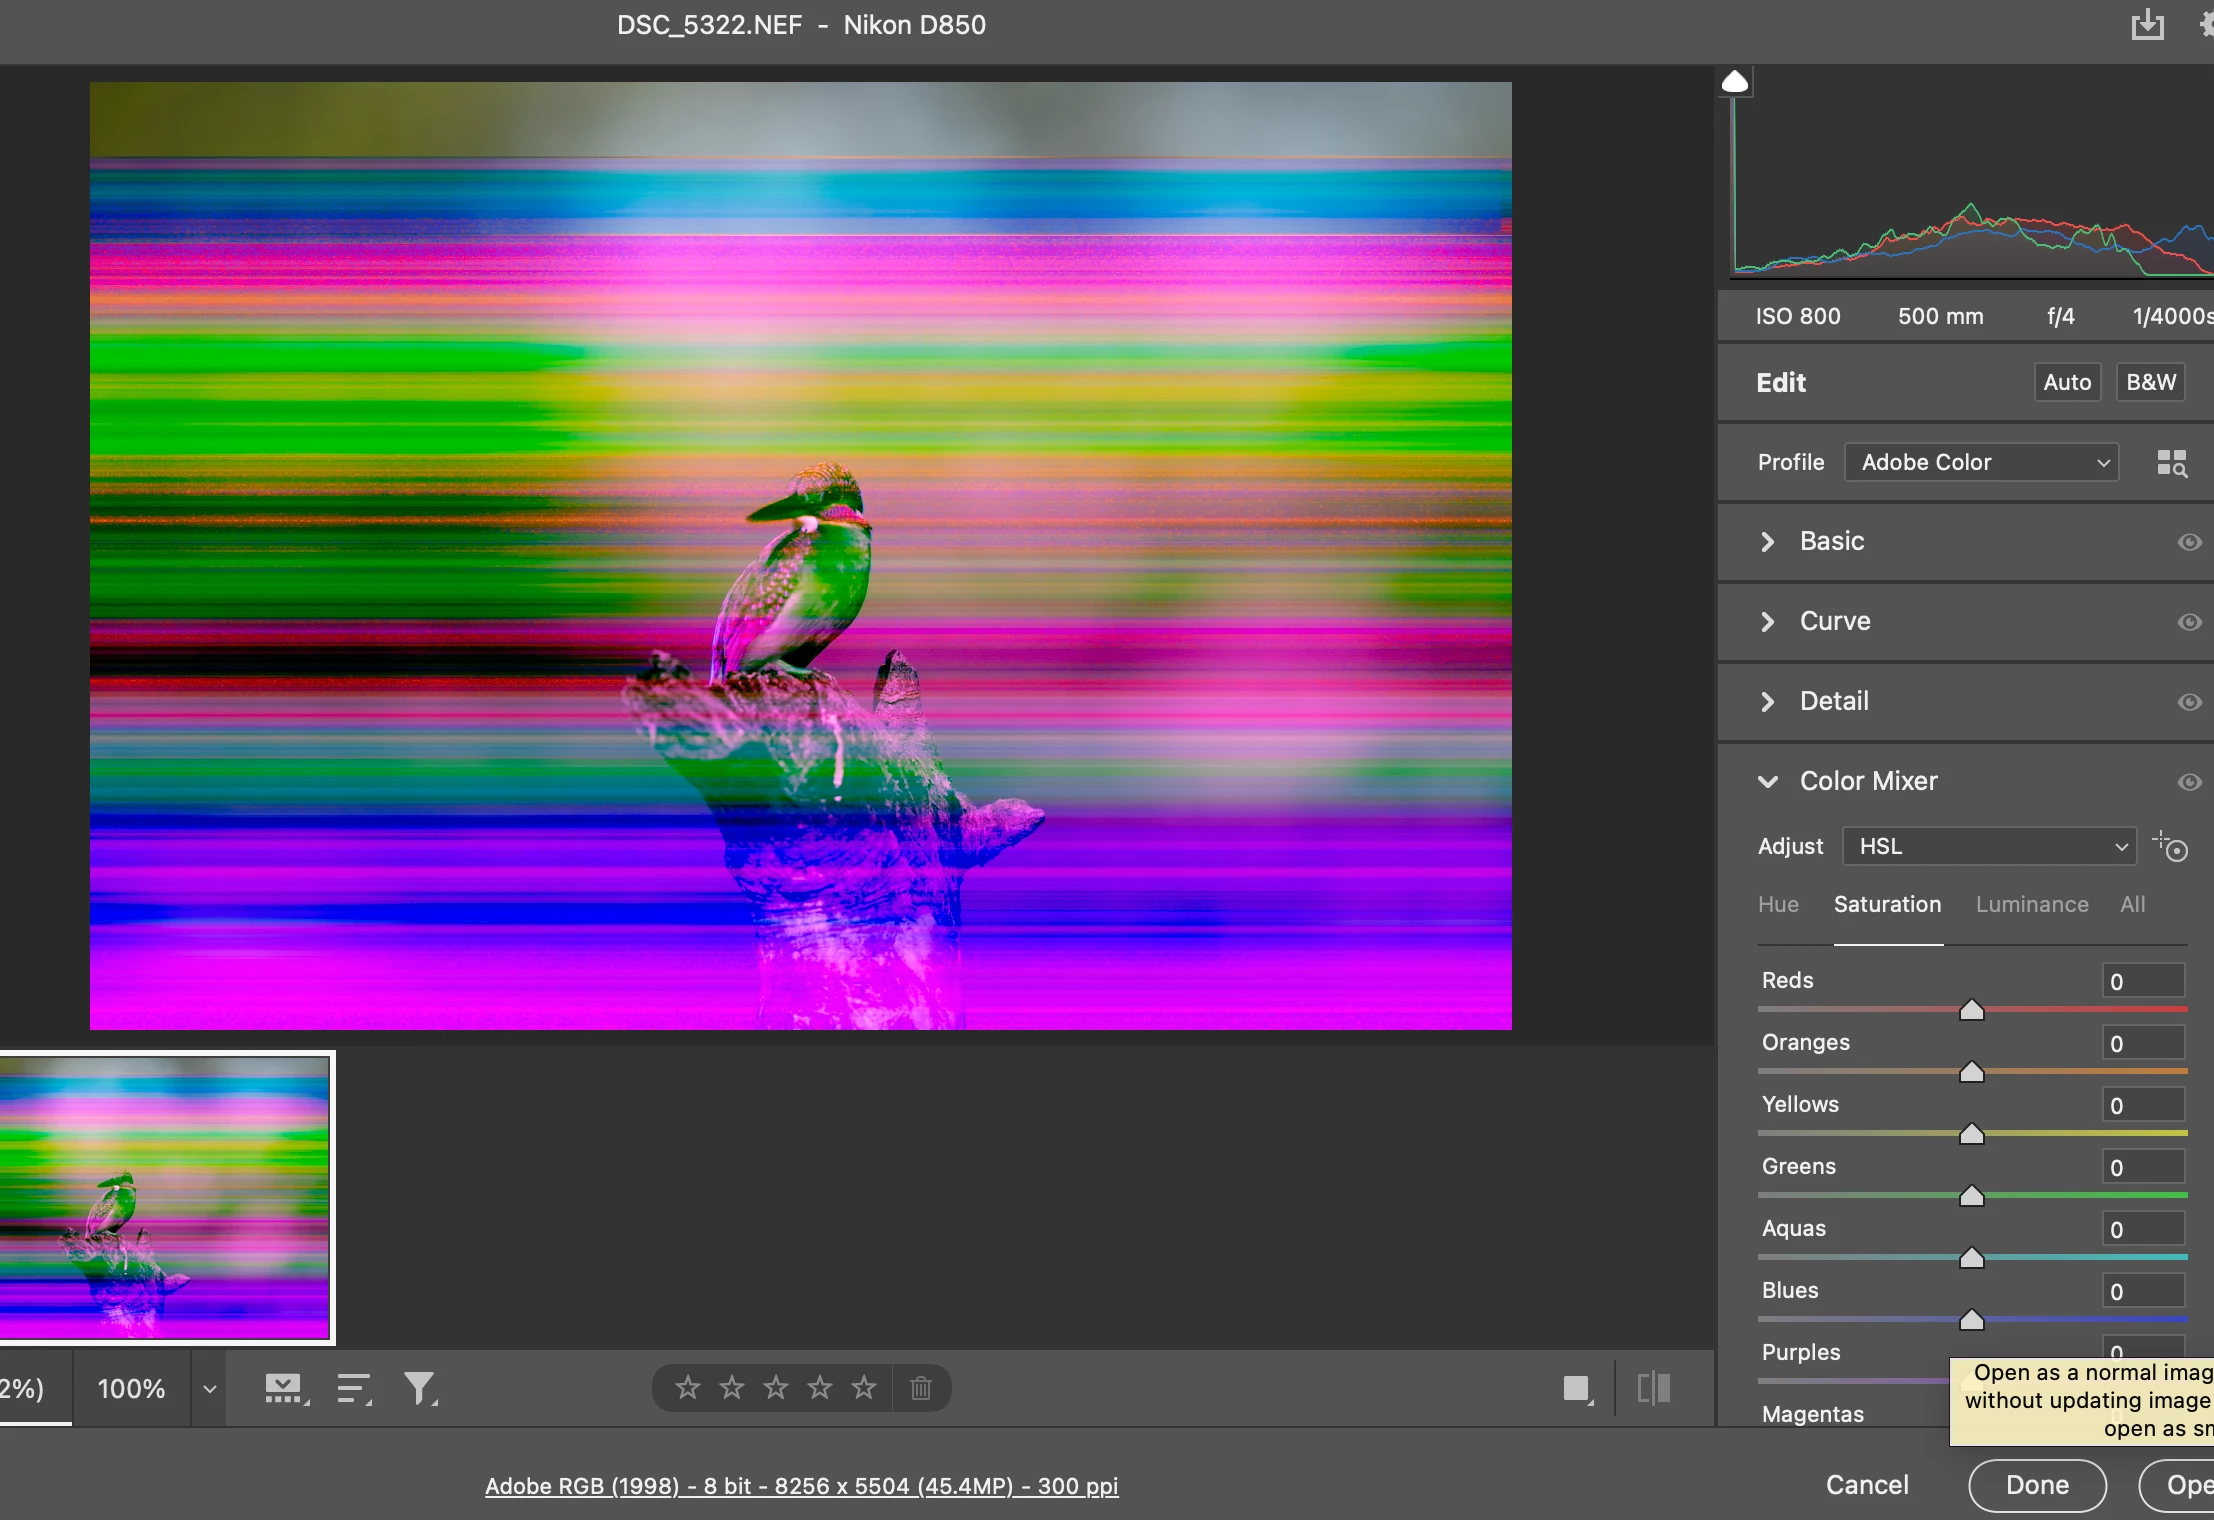This screenshot has width=2214, height=1520.
Task: Hide Curve panel edits via eye
Action: (x=2189, y=622)
